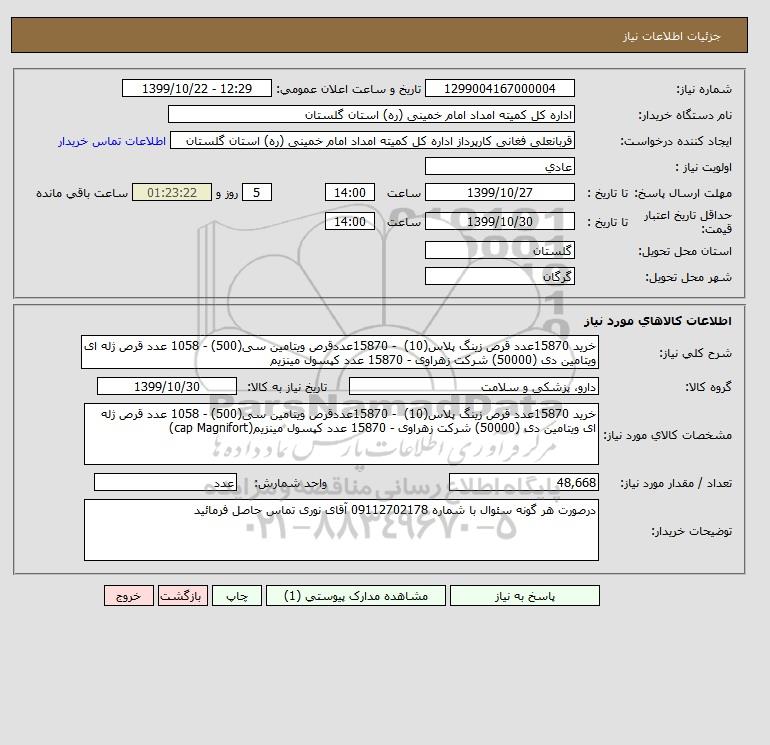Click price validity date 1399/10/30 field

click(499, 221)
